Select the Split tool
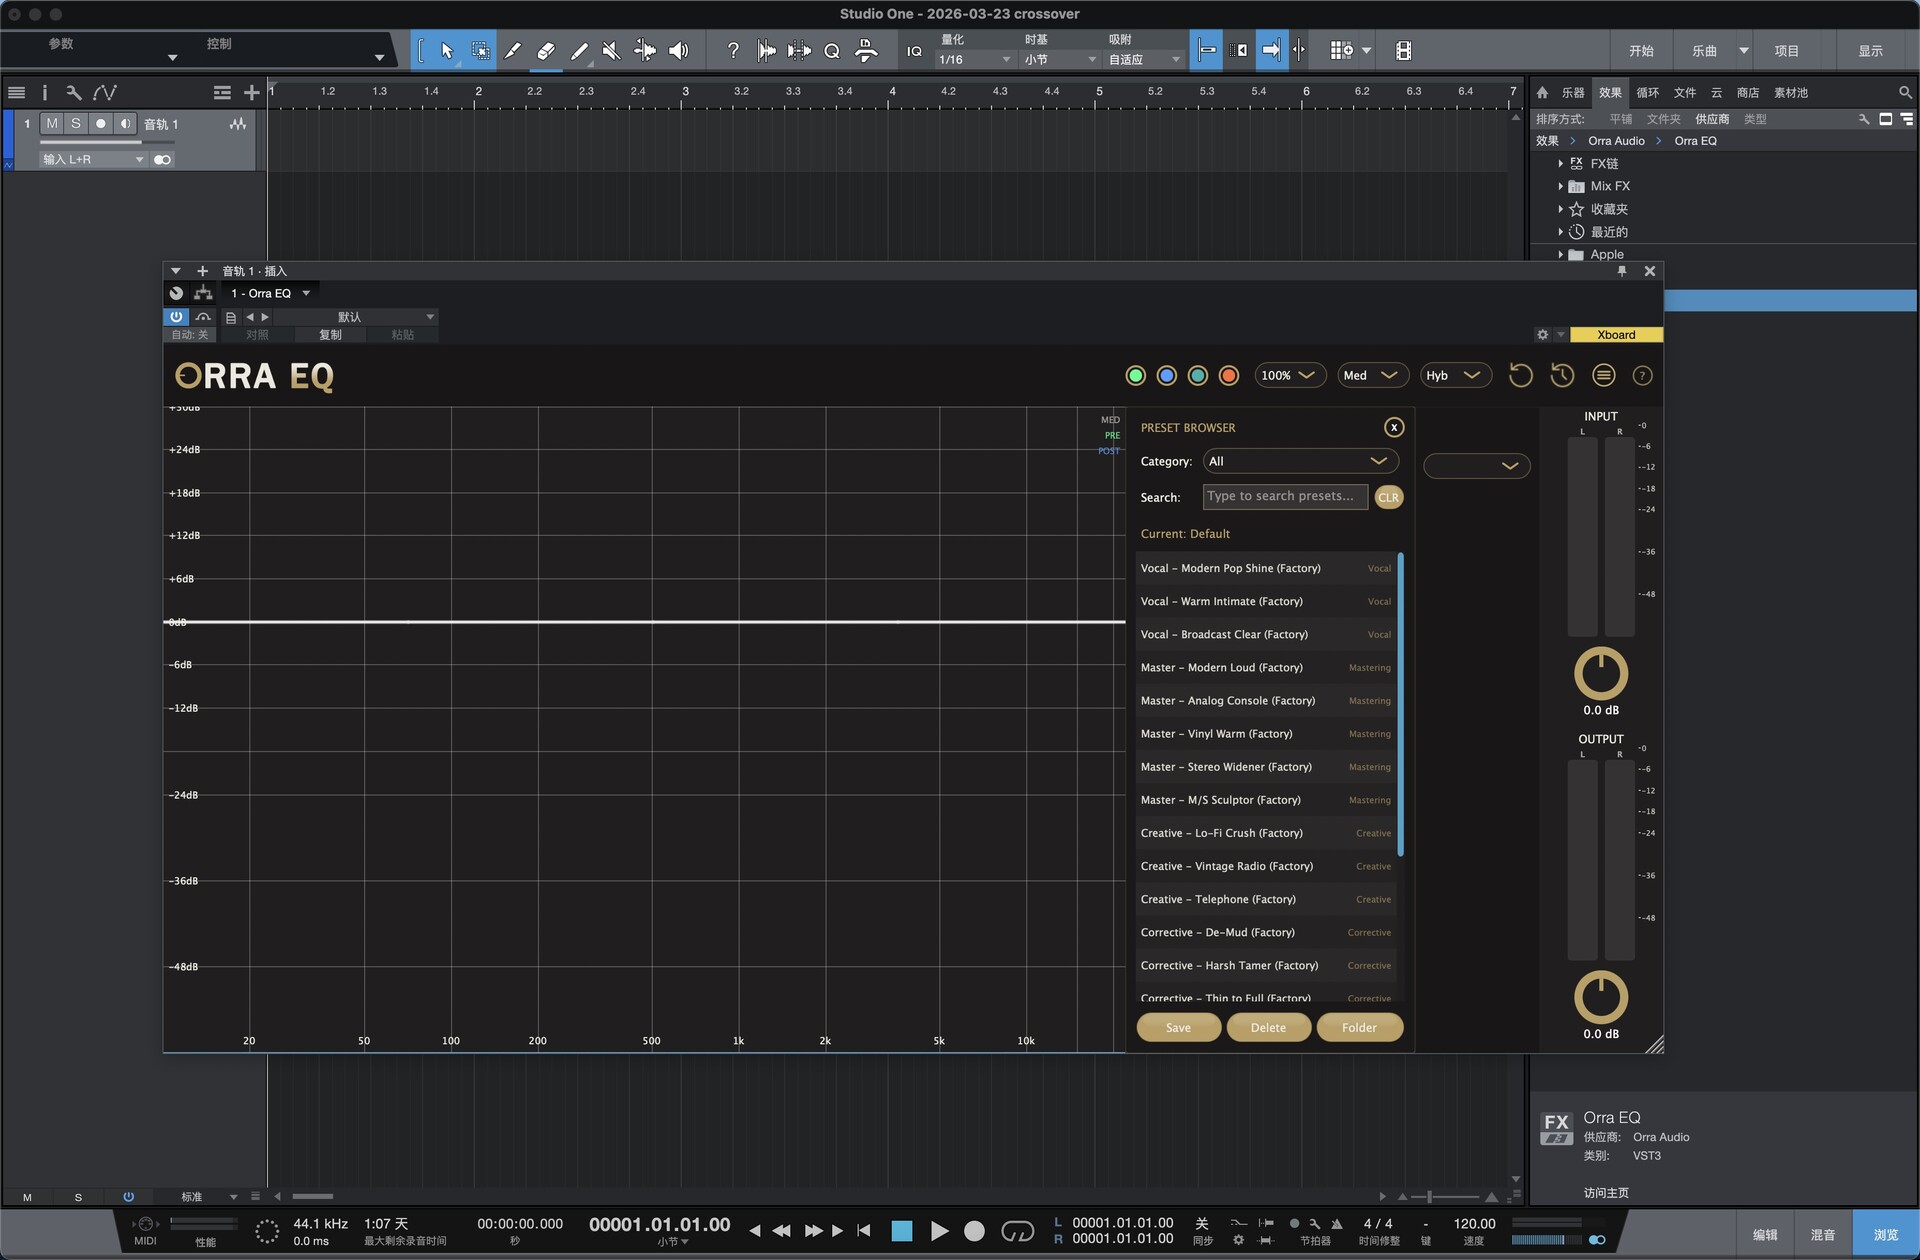This screenshot has width=1920, height=1260. (x=512, y=51)
